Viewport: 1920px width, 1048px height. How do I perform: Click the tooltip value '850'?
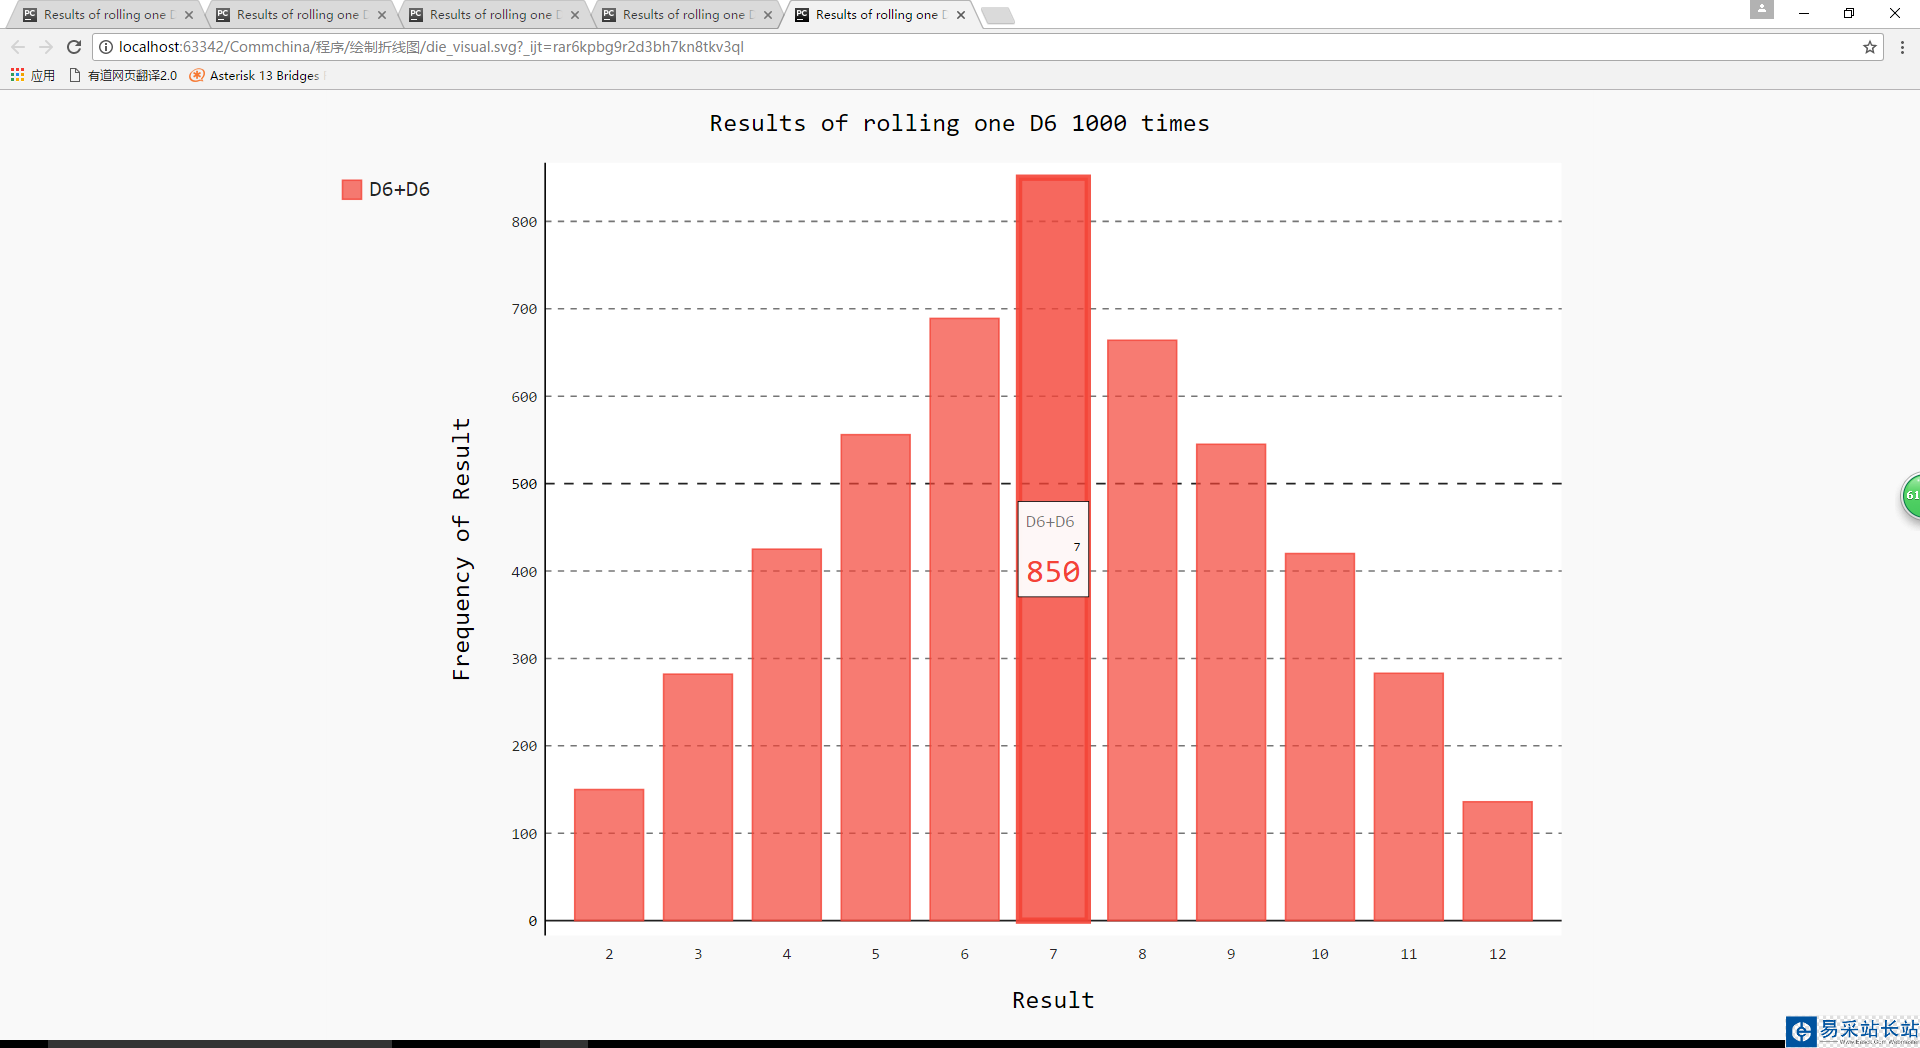(x=1053, y=572)
